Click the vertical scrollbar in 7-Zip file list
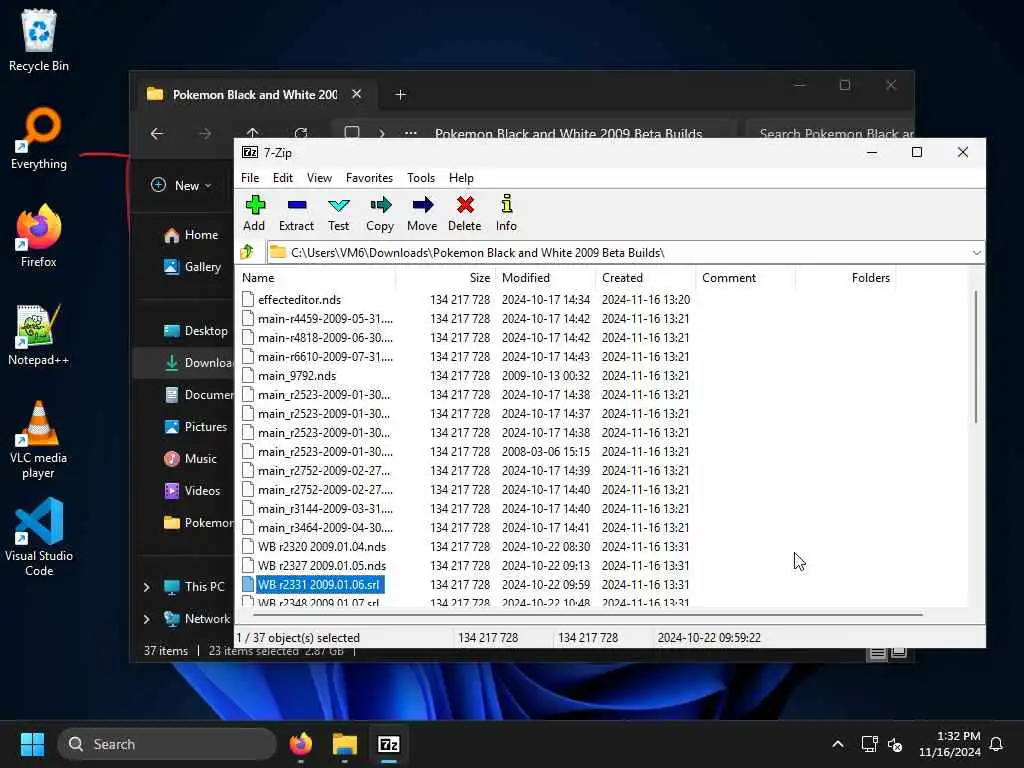This screenshot has height=768, width=1024. pyautogui.click(x=976, y=356)
